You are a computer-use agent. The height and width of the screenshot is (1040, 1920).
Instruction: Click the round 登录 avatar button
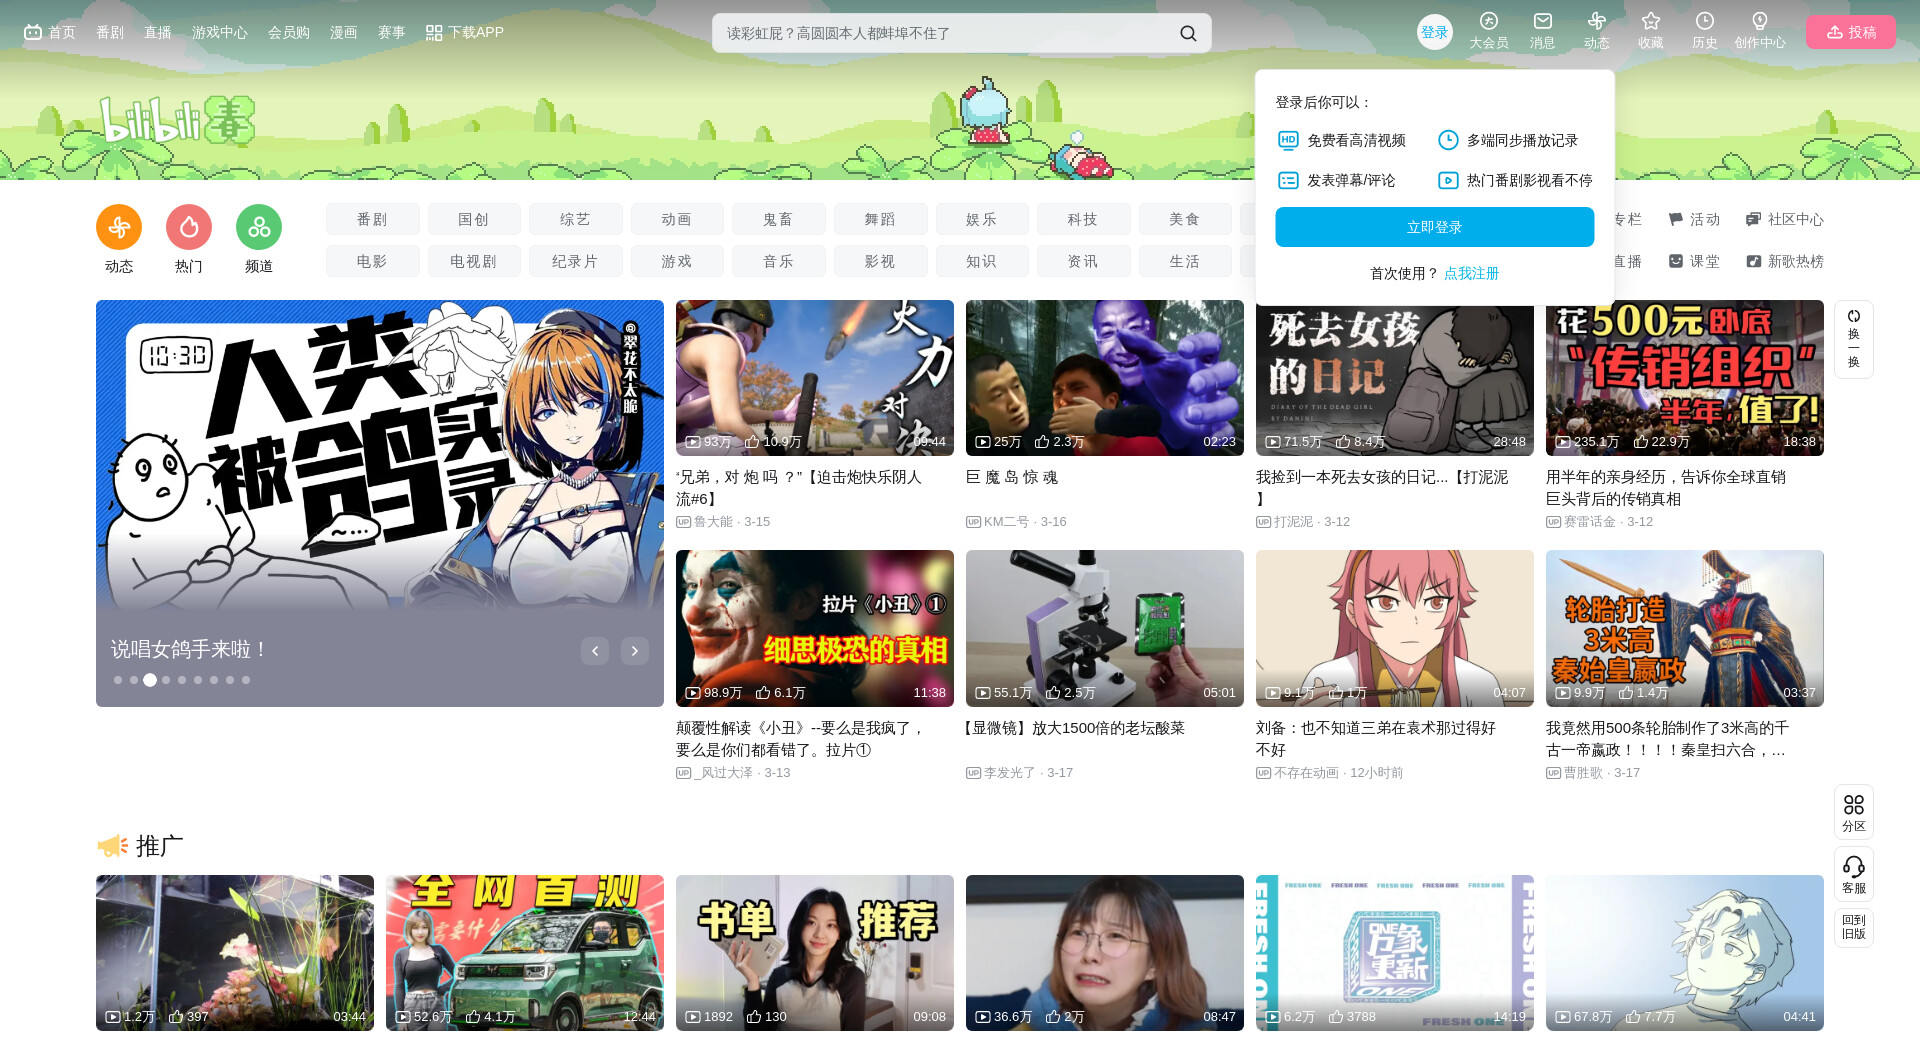(1435, 32)
